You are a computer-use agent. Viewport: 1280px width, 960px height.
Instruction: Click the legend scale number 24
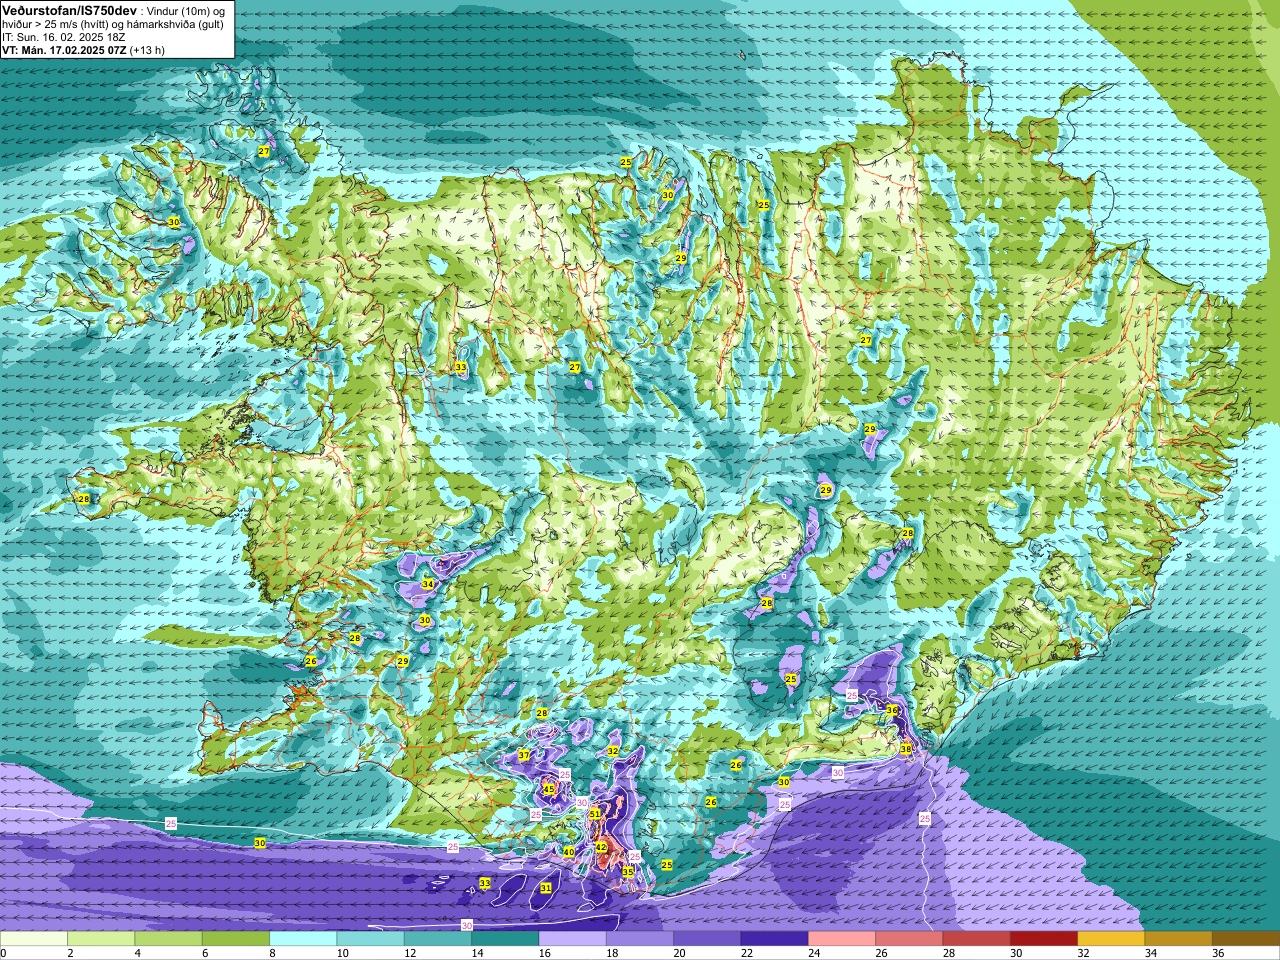pos(814,953)
